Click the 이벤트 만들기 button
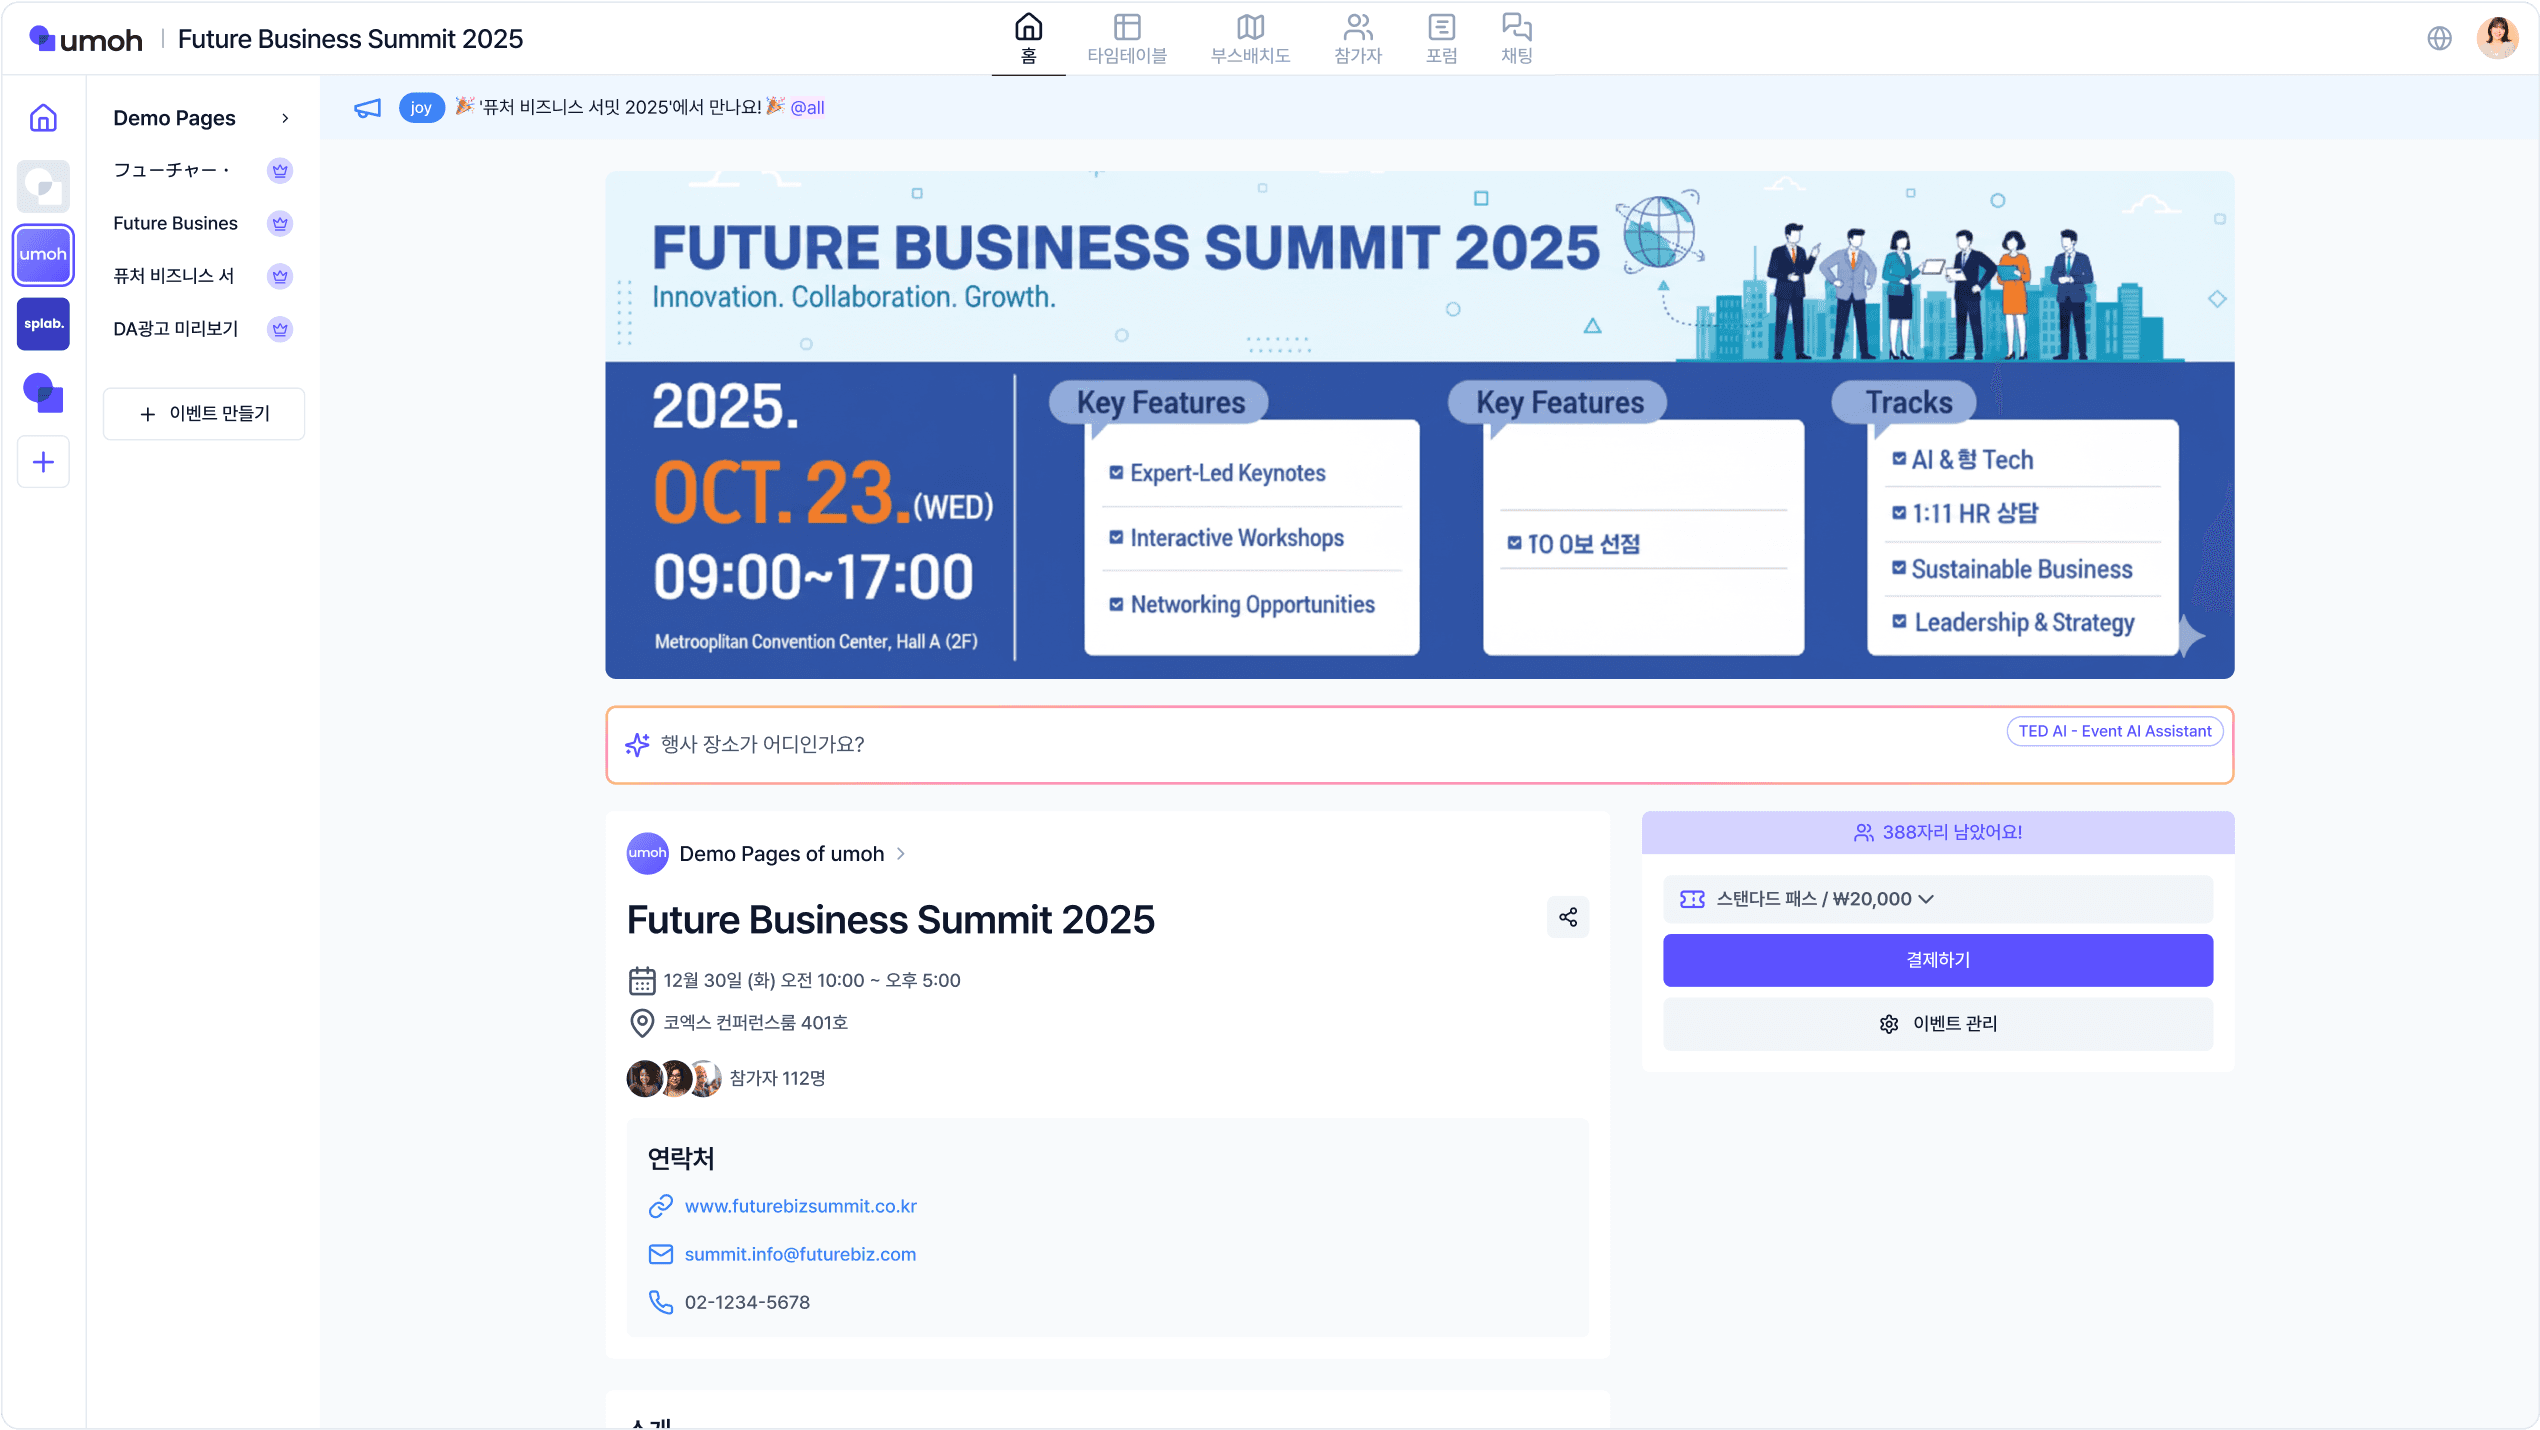This screenshot has width=2540, height=1430. click(204, 414)
